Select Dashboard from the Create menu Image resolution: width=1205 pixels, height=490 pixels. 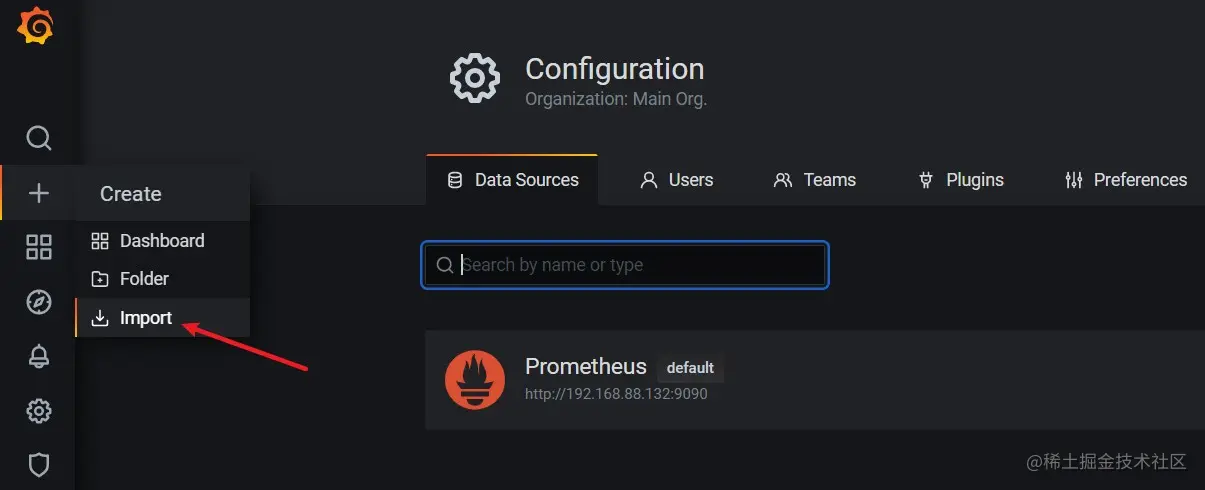[x=161, y=241]
